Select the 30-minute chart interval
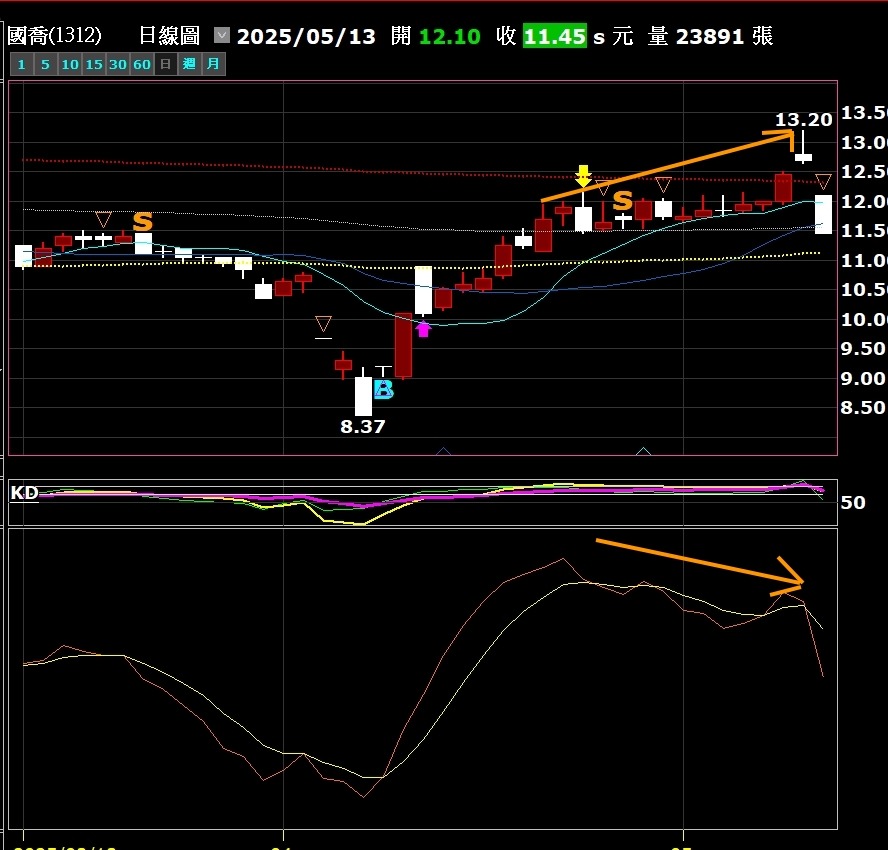The height and width of the screenshot is (850, 888). click(117, 65)
